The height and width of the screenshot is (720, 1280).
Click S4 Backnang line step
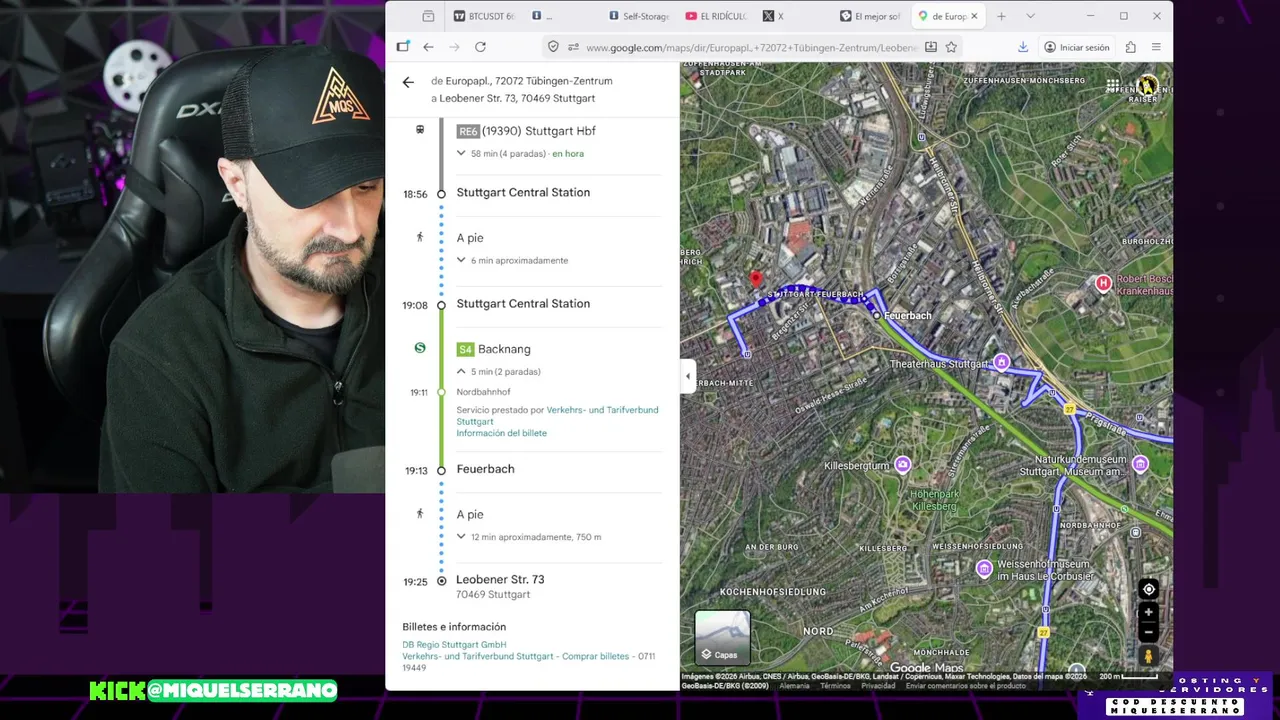coord(494,349)
